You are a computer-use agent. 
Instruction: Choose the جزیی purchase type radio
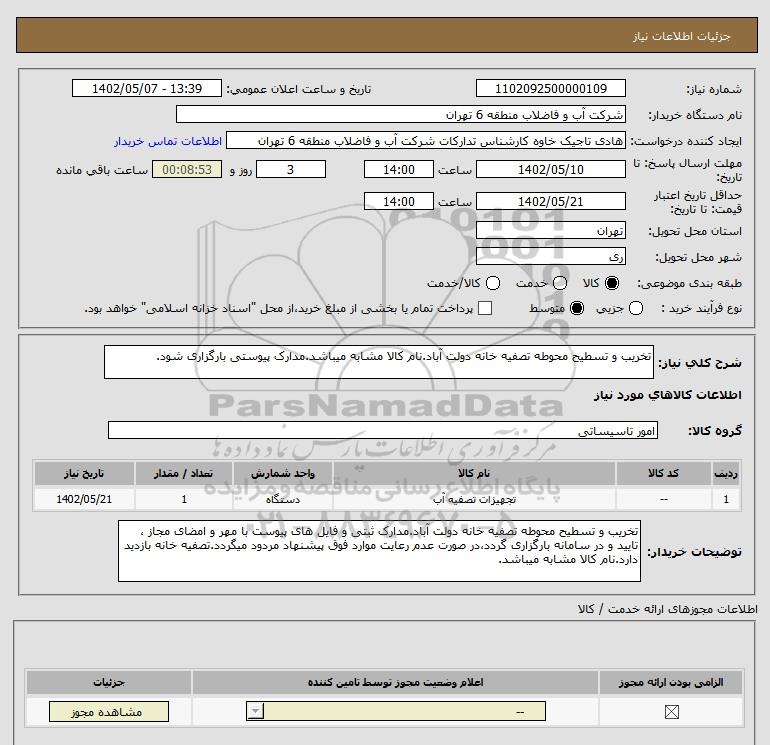coord(636,308)
